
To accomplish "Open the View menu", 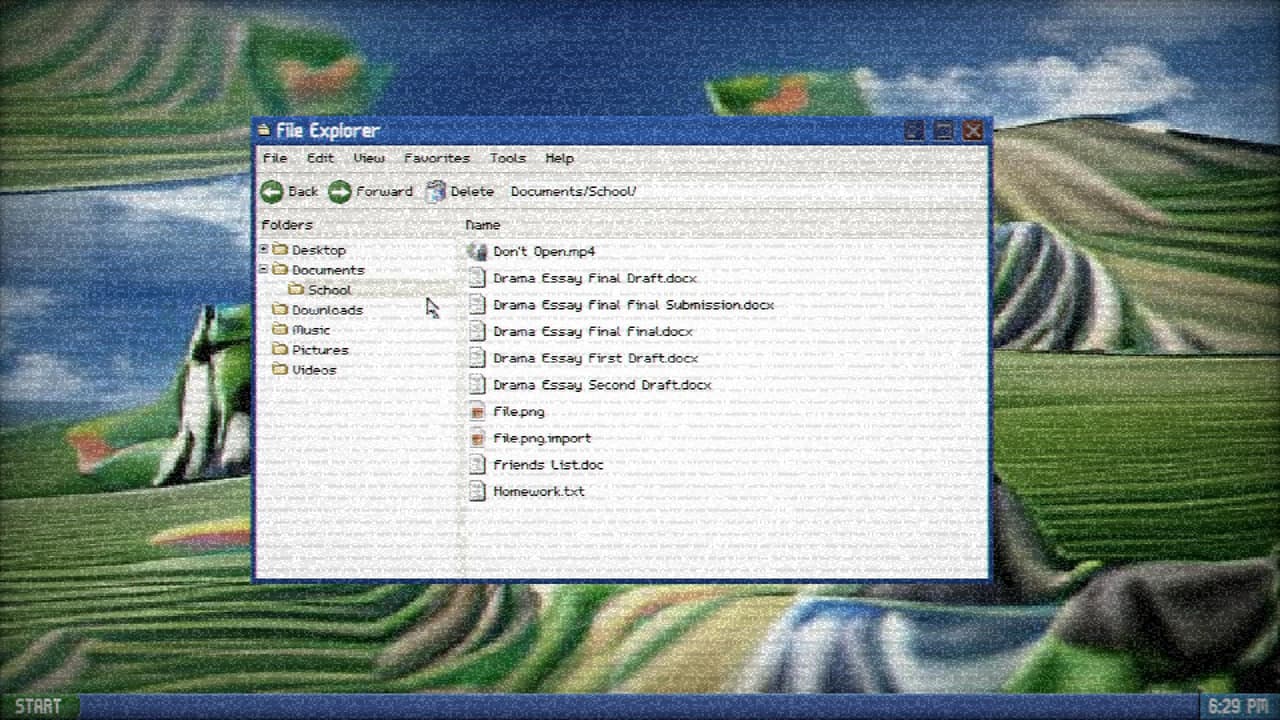I will pos(368,158).
